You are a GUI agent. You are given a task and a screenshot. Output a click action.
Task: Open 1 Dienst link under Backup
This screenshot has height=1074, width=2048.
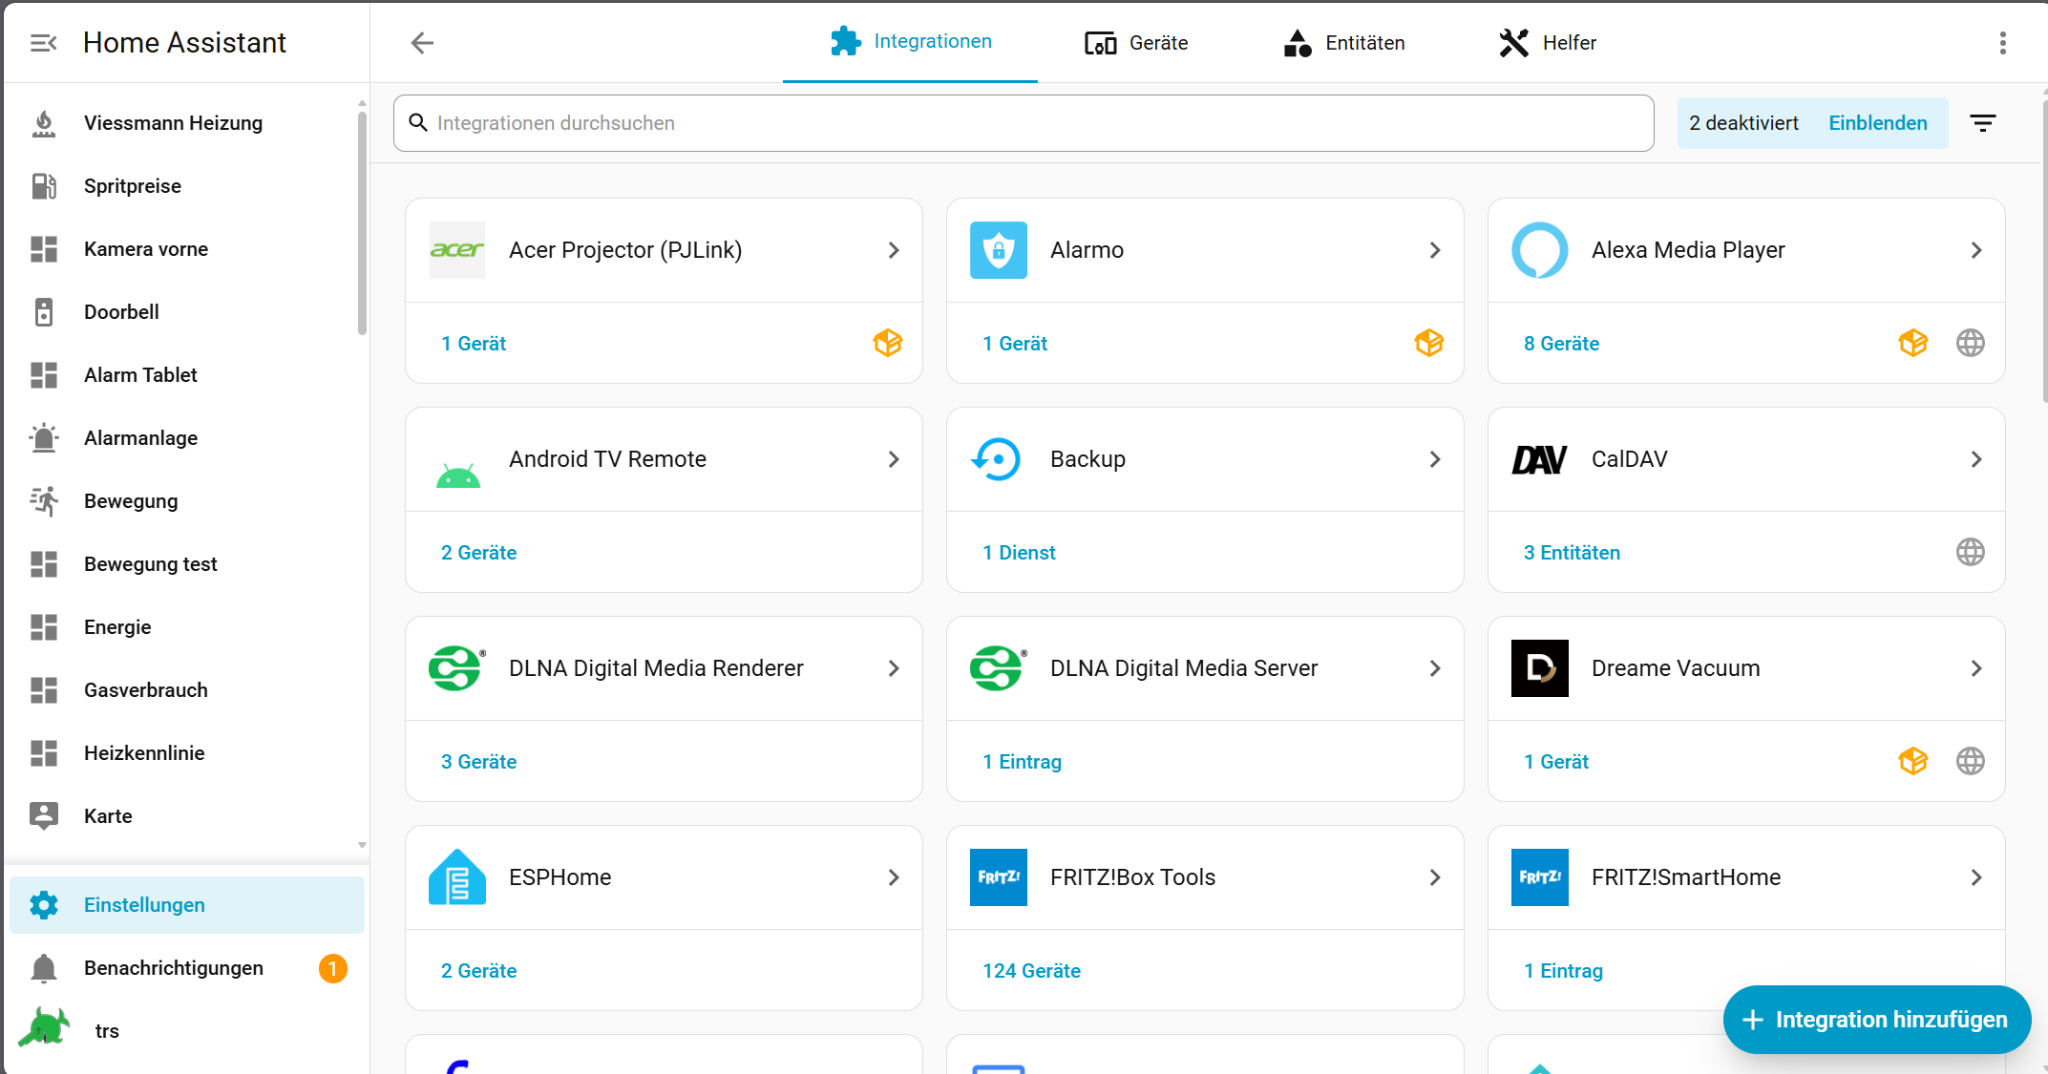click(x=1018, y=552)
